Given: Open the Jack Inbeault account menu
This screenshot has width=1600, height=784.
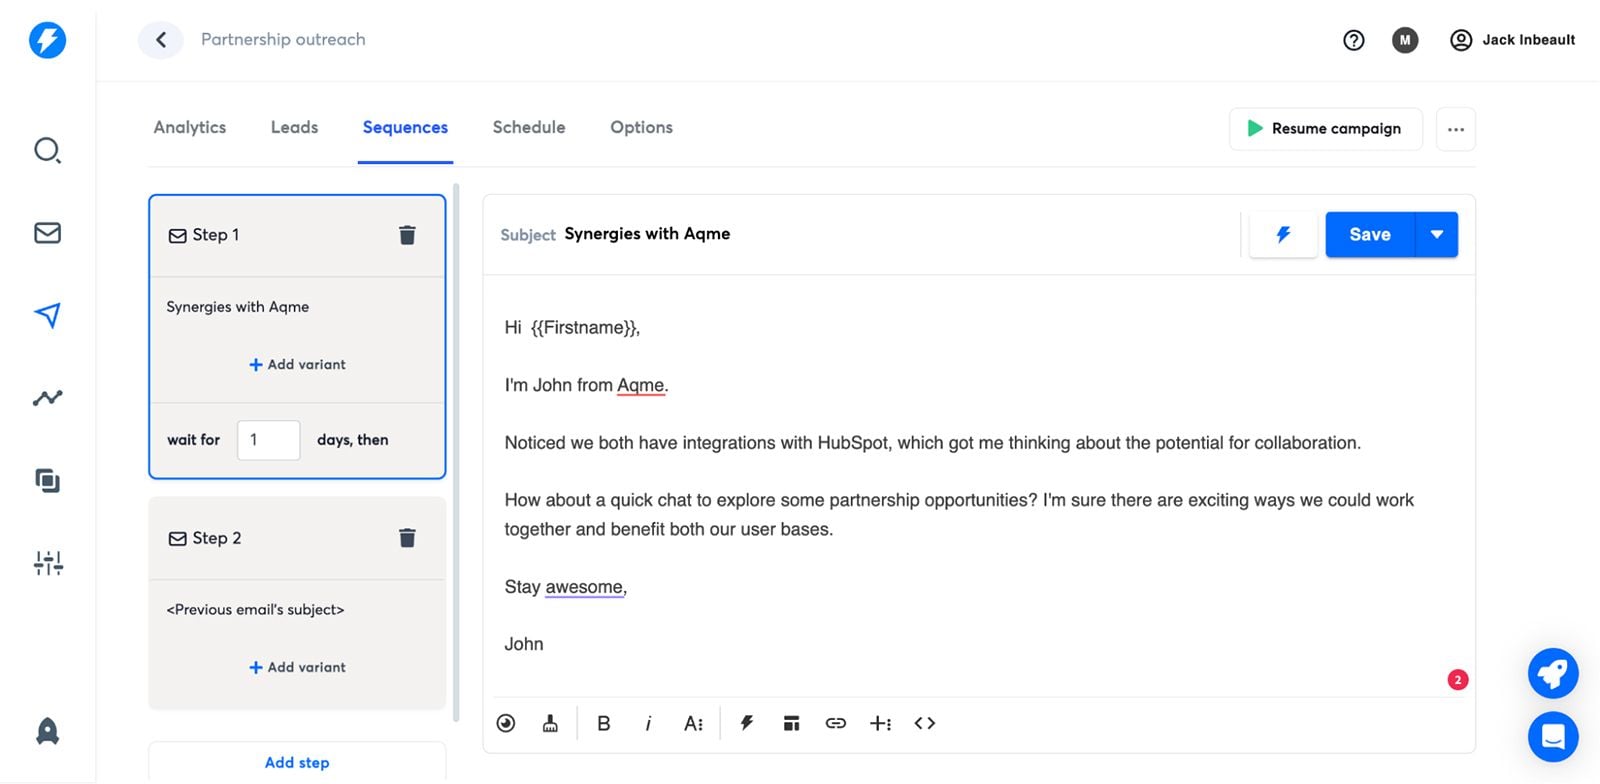Looking at the screenshot, I should point(1513,40).
